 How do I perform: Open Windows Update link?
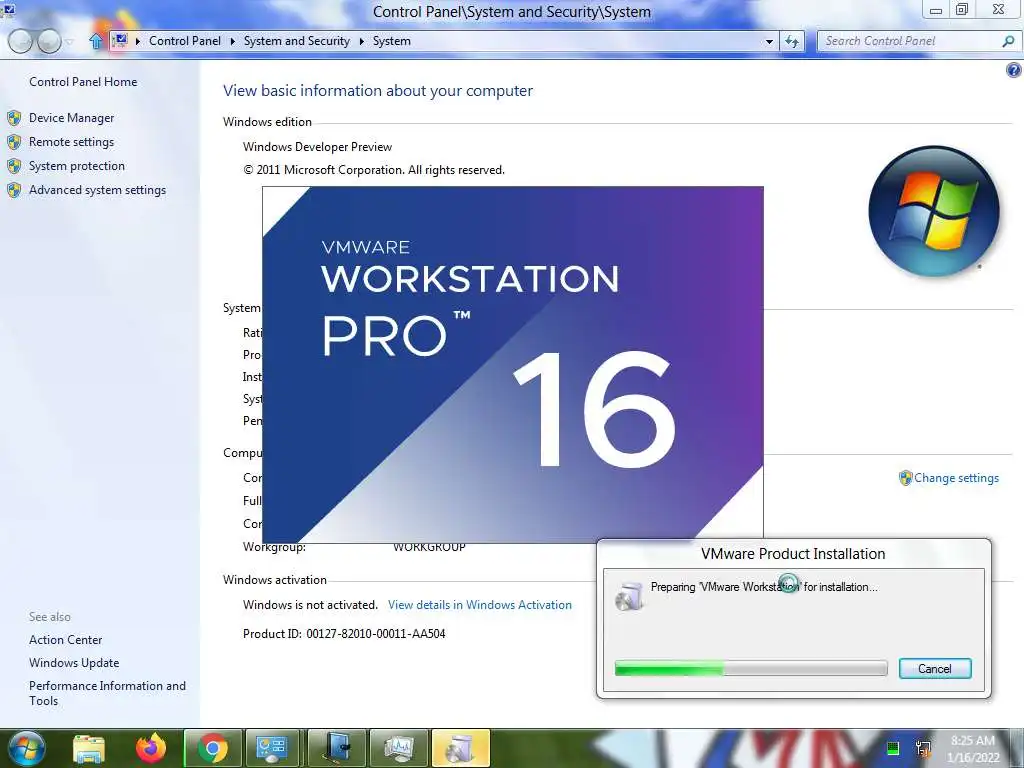pyautogui.click(x=74, y=663)
